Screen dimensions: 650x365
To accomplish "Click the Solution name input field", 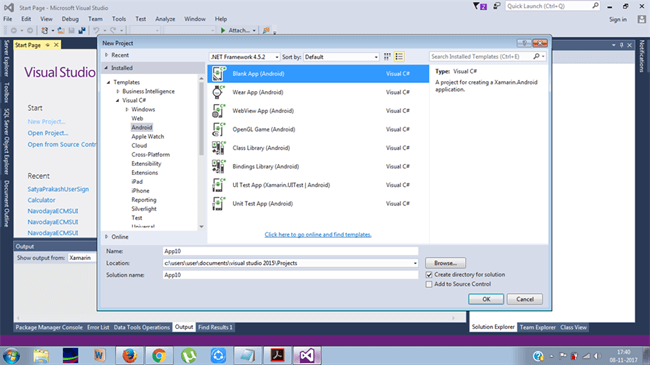I will [x=290, y=275].
